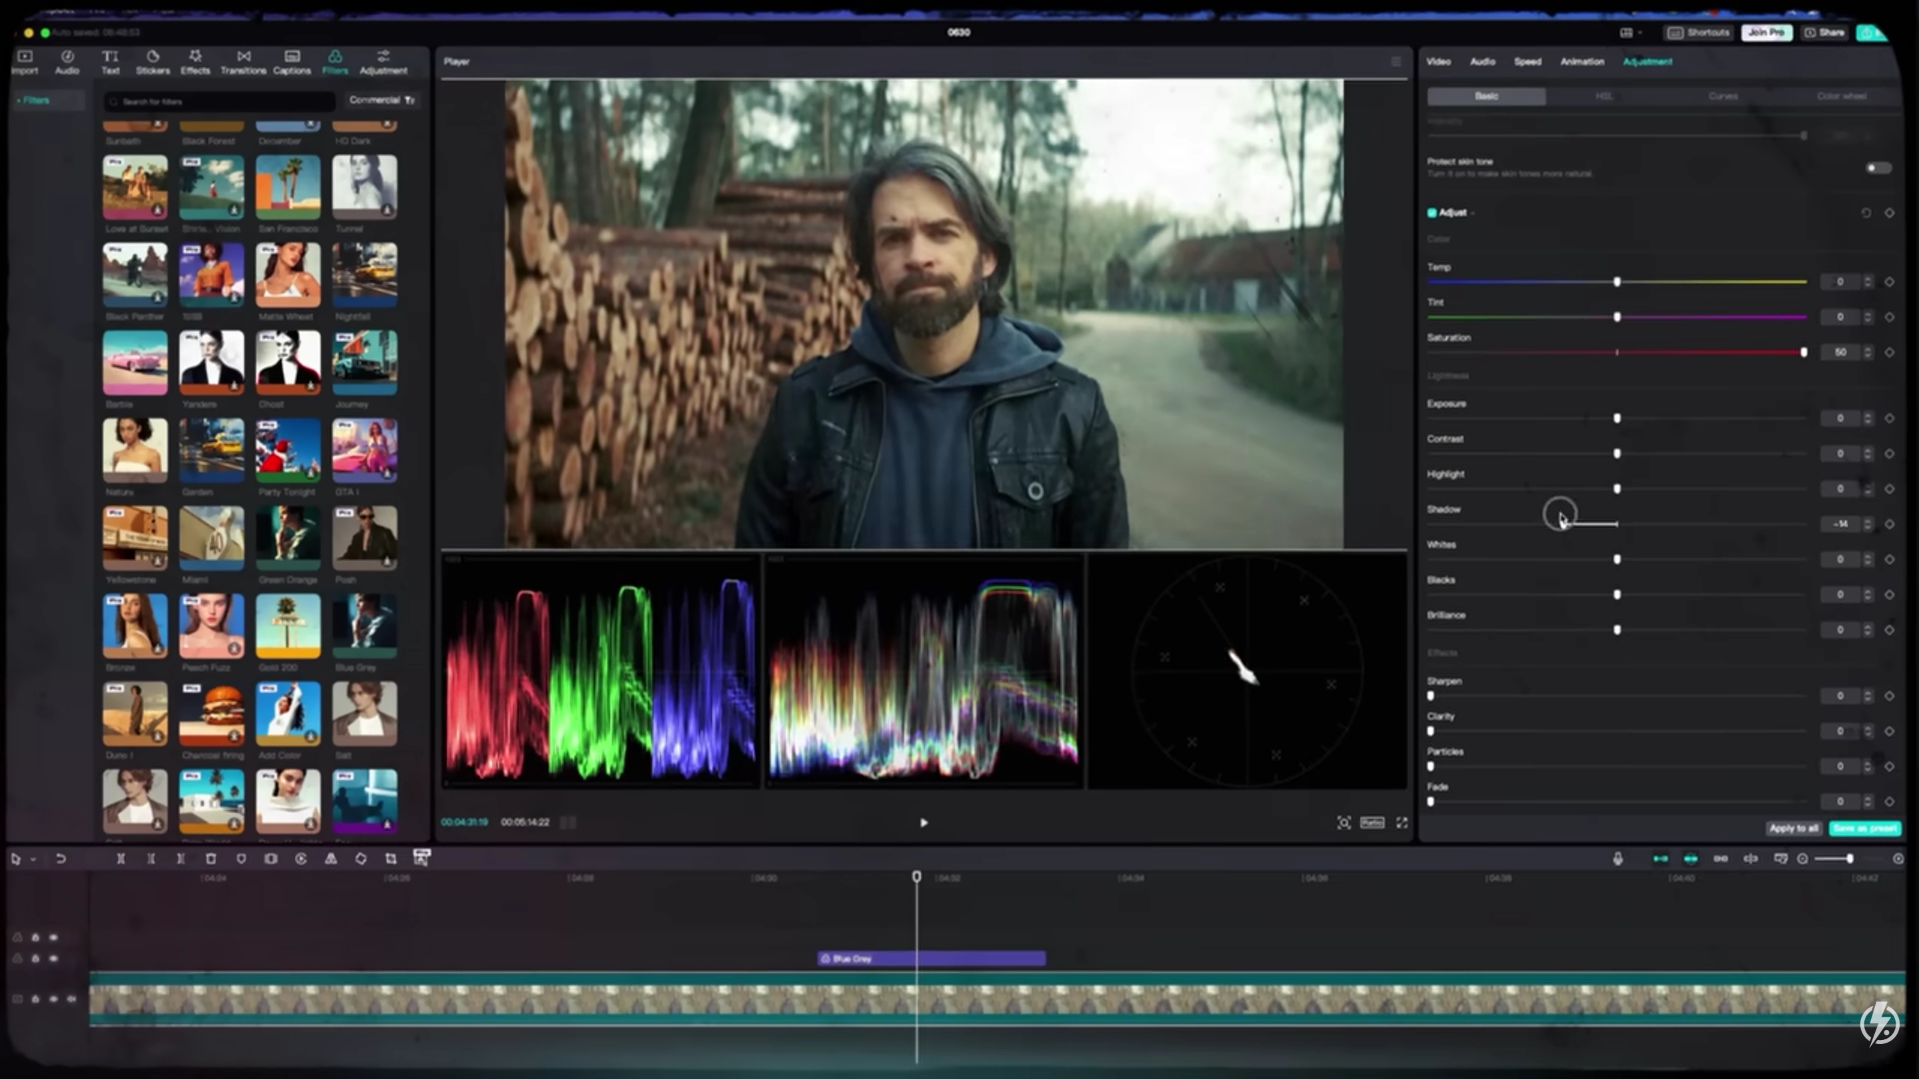Viewport: 1919px width, 1079px height.
Task: Click the Apply to all button
Action: pos(1793,829)
